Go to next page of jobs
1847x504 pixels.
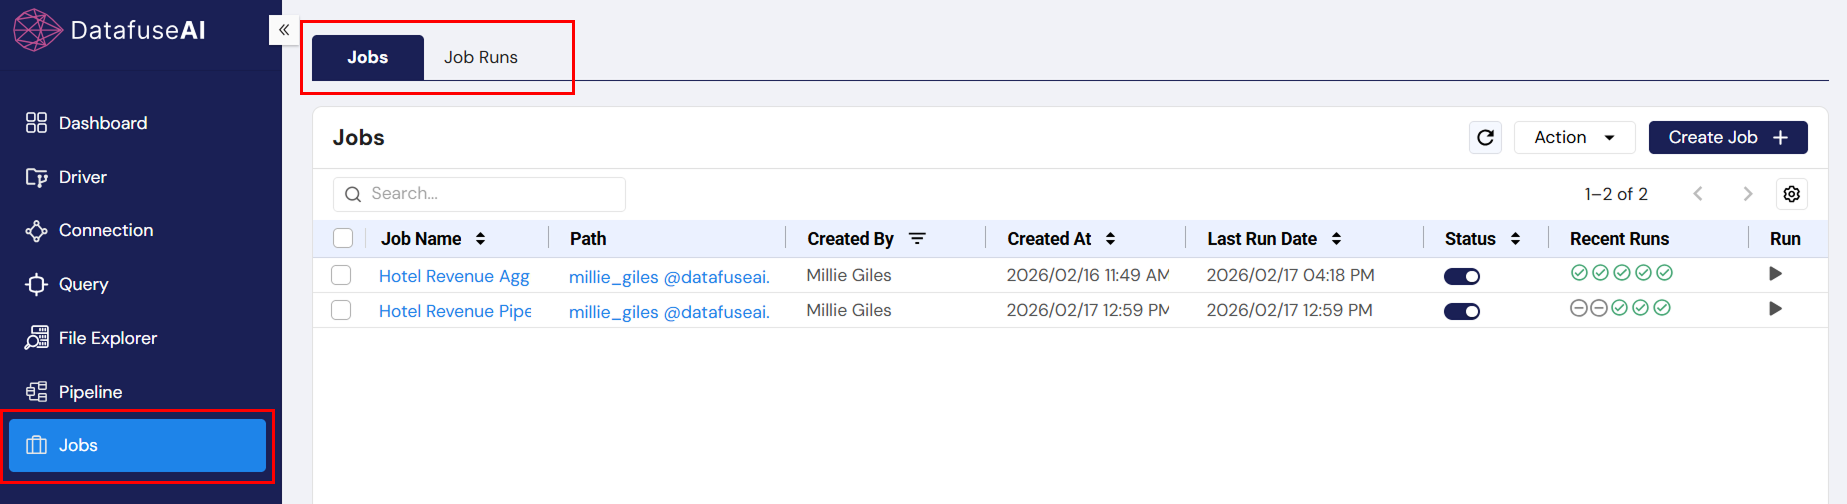click(x=1748, y=194)
